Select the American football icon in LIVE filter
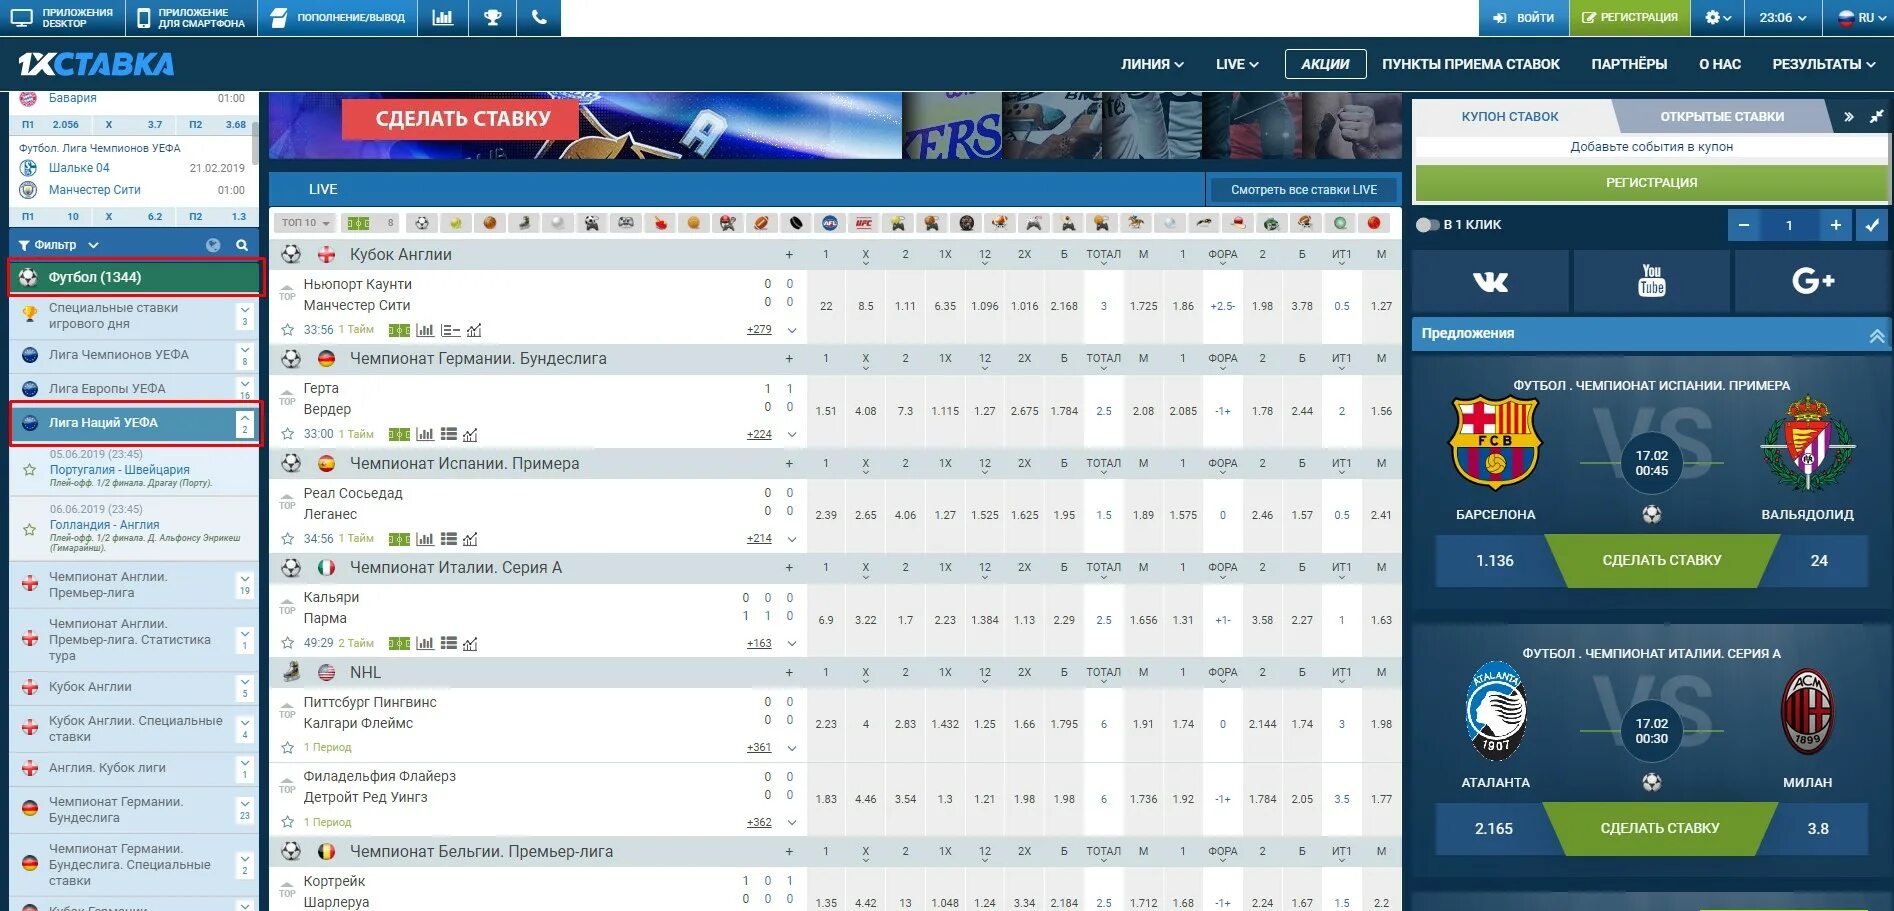Image resolution: width=1894 pixels, height=911 pixels. pos(761,223)
